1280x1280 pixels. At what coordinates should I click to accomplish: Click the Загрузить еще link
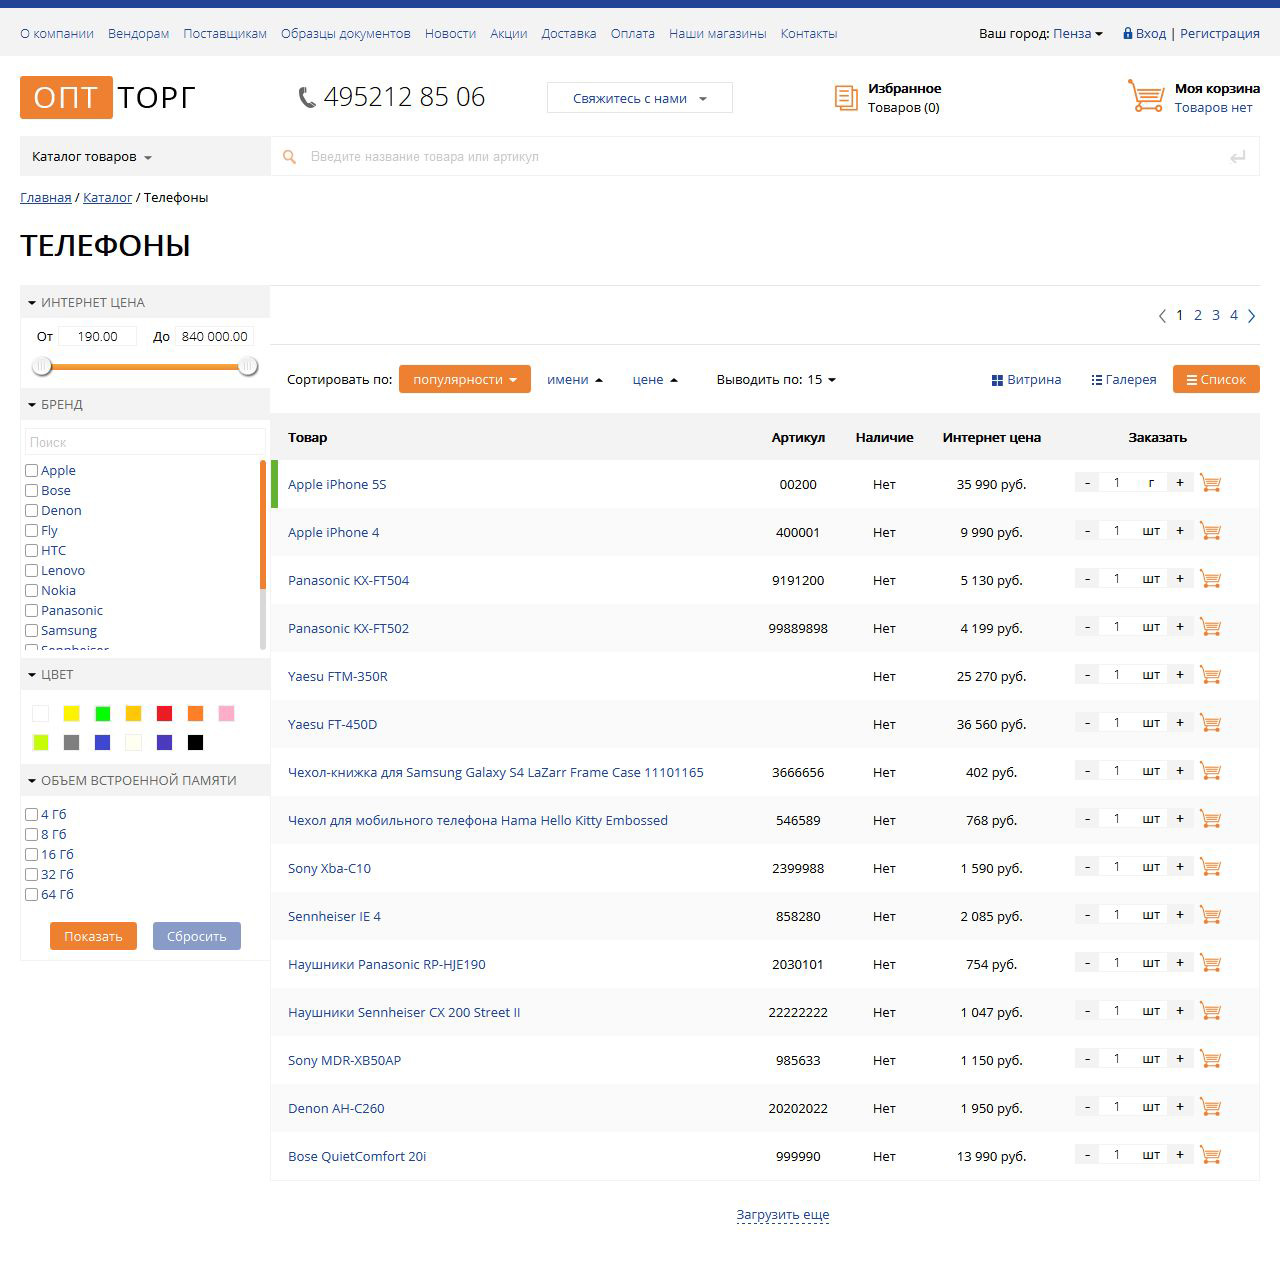coord(782,1215)
